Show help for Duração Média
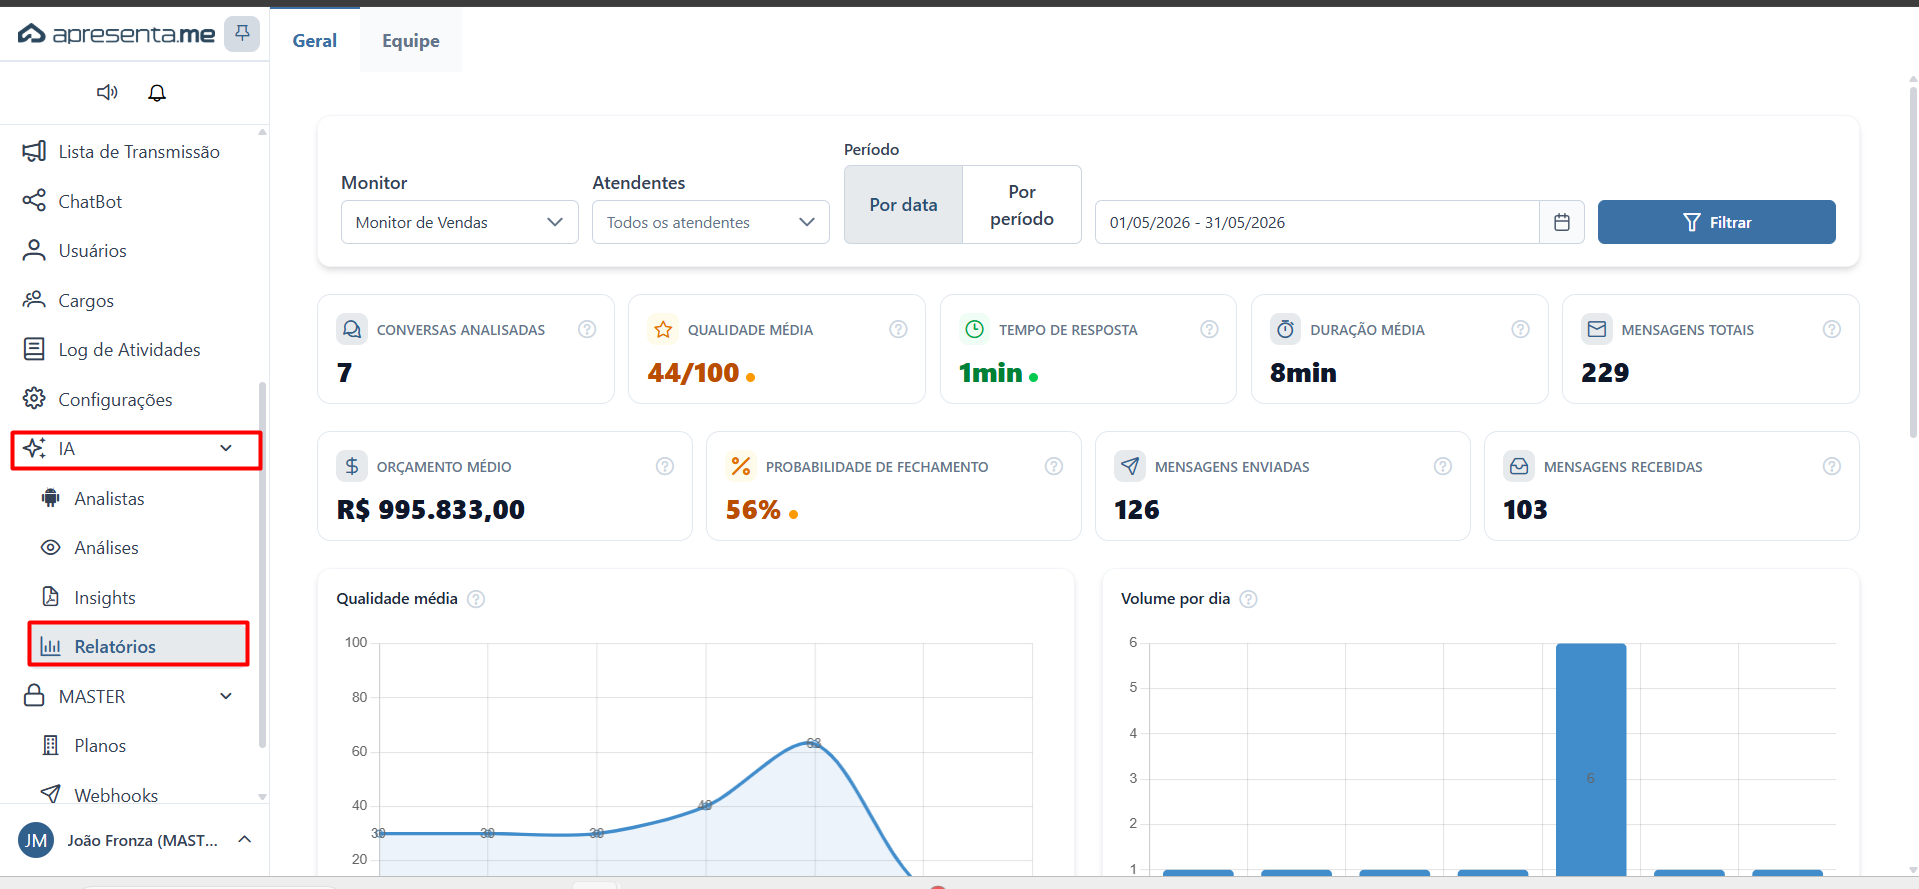 [1521, 329]
